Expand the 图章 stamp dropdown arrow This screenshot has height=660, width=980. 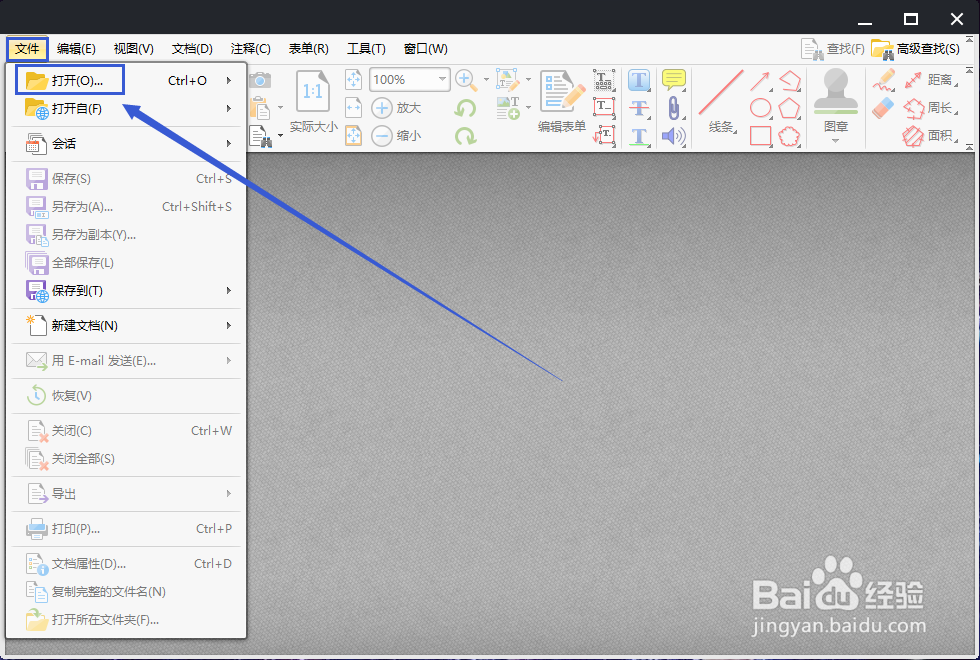pyautogui.click(x=836, y=141)
